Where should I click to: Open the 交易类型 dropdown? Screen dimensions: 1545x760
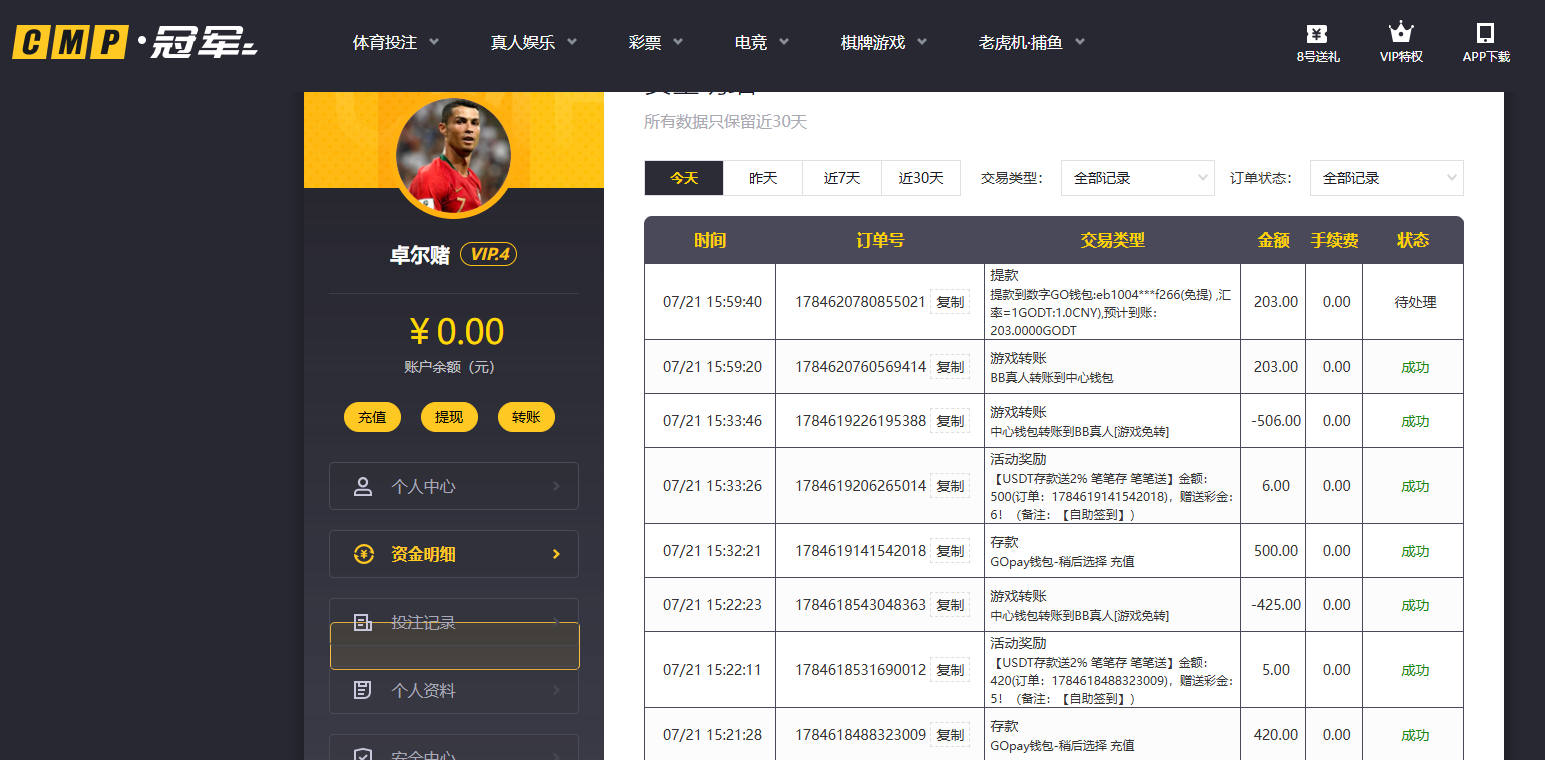(1137, 178)
